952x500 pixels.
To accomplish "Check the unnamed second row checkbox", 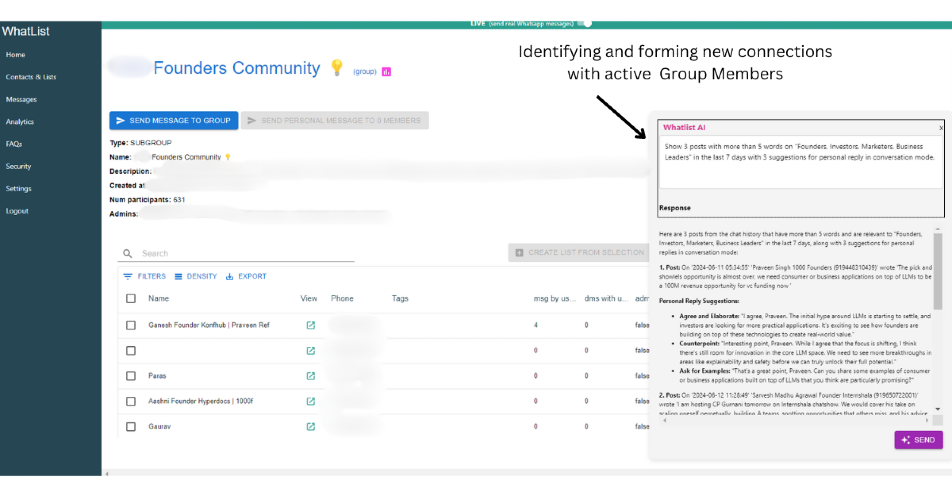I will tap(131, 351).
